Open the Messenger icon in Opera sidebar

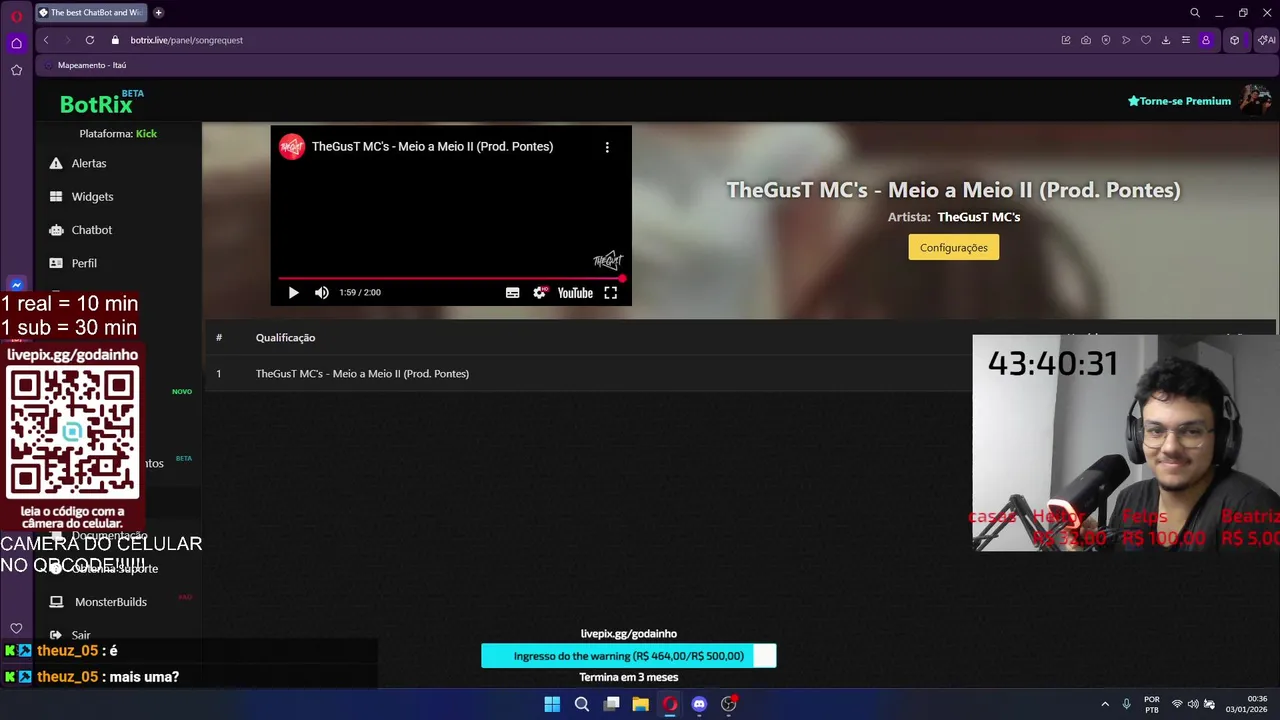tap(16, 285)
